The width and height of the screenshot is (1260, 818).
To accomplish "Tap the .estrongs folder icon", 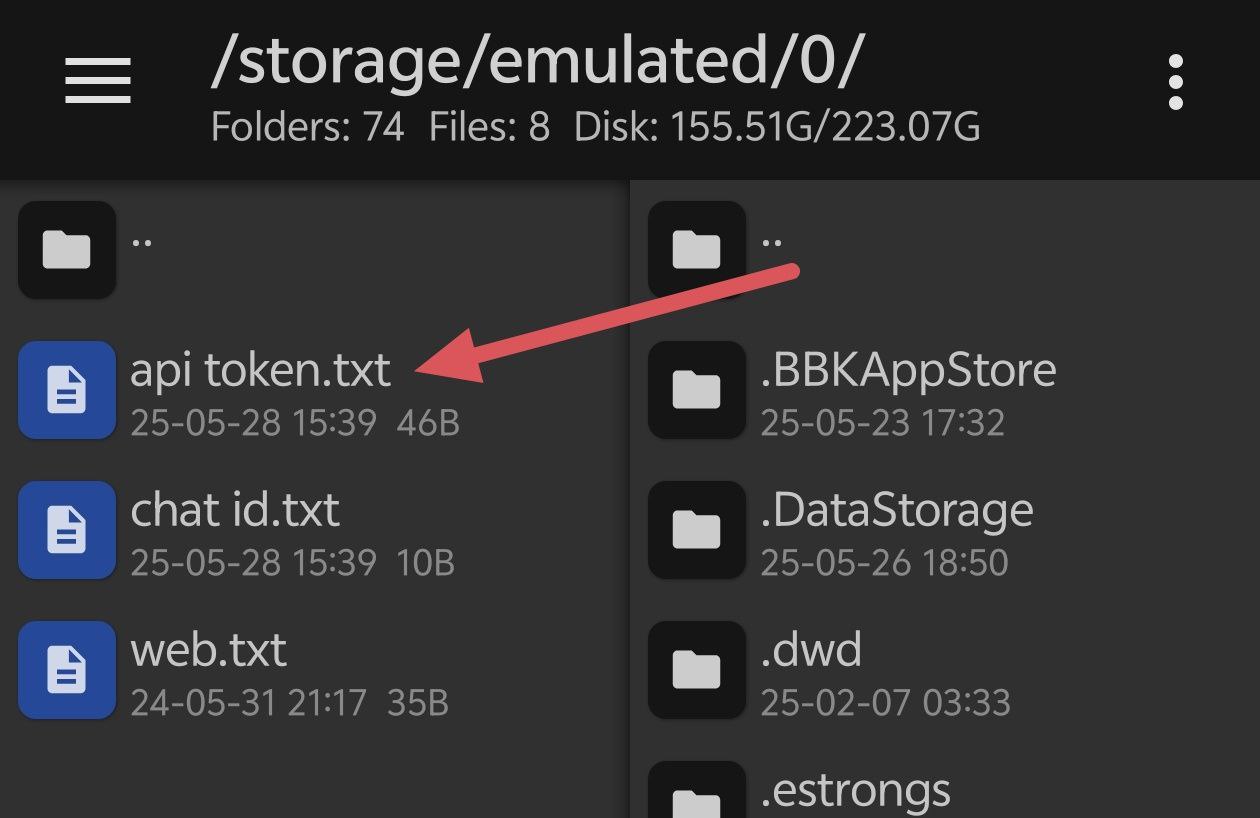I will 697,795.
